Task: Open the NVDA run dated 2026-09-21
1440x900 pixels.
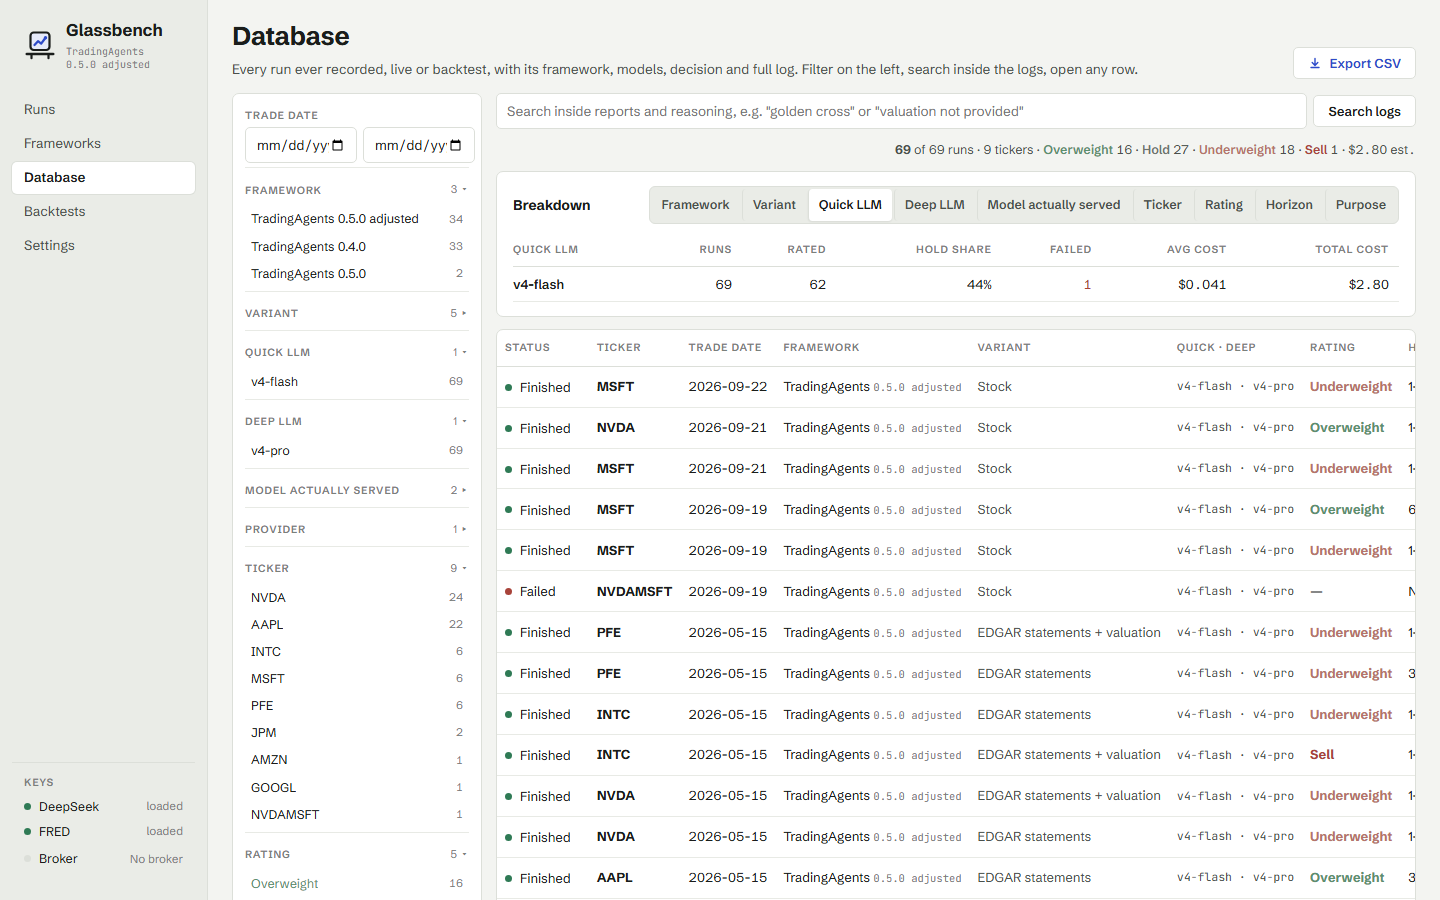Action: pos(956,428)
